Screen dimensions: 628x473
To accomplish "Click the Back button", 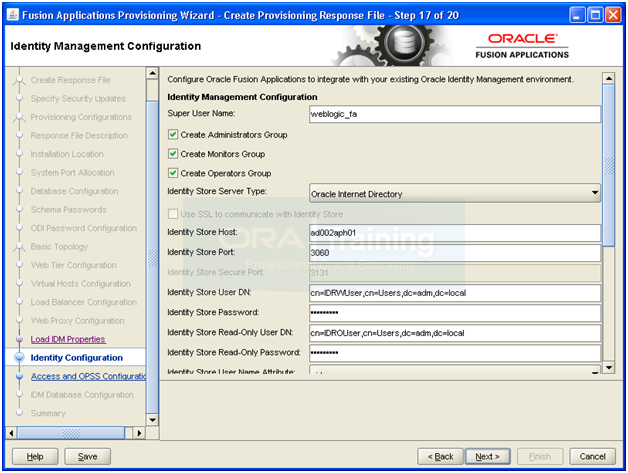I will pos(440,456).
